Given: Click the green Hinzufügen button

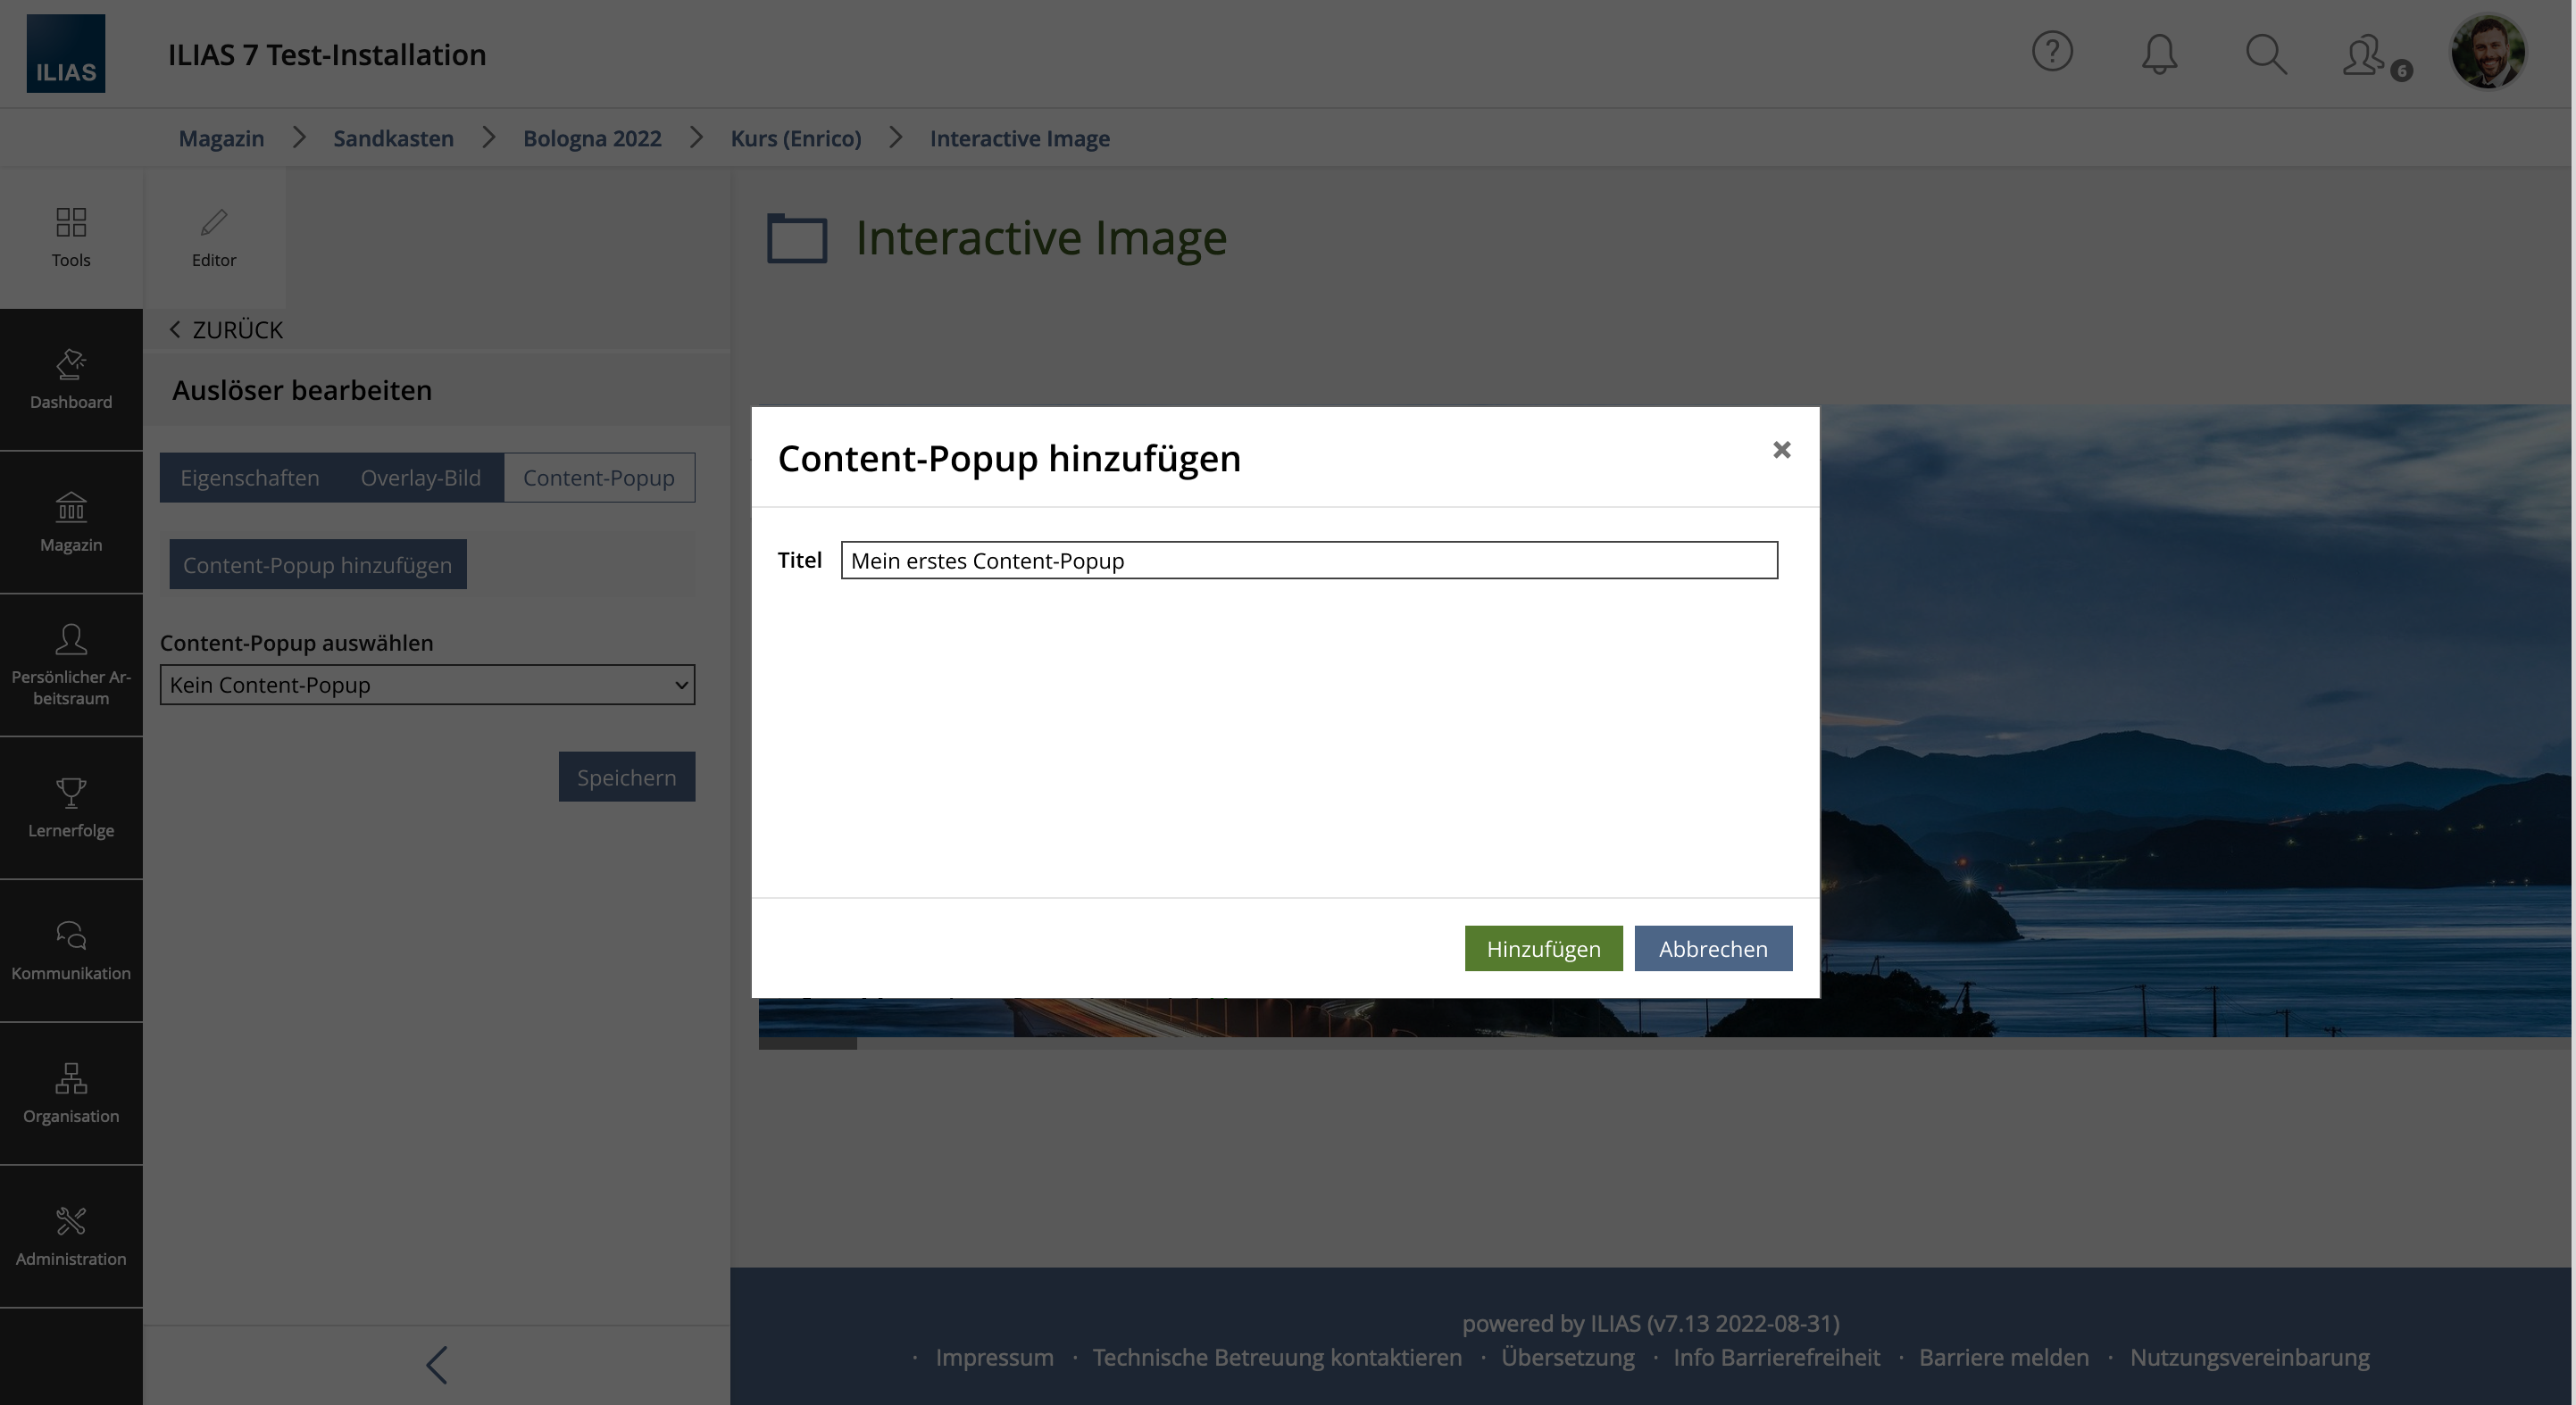Looking at the screenshot, I should (1543, 948).
